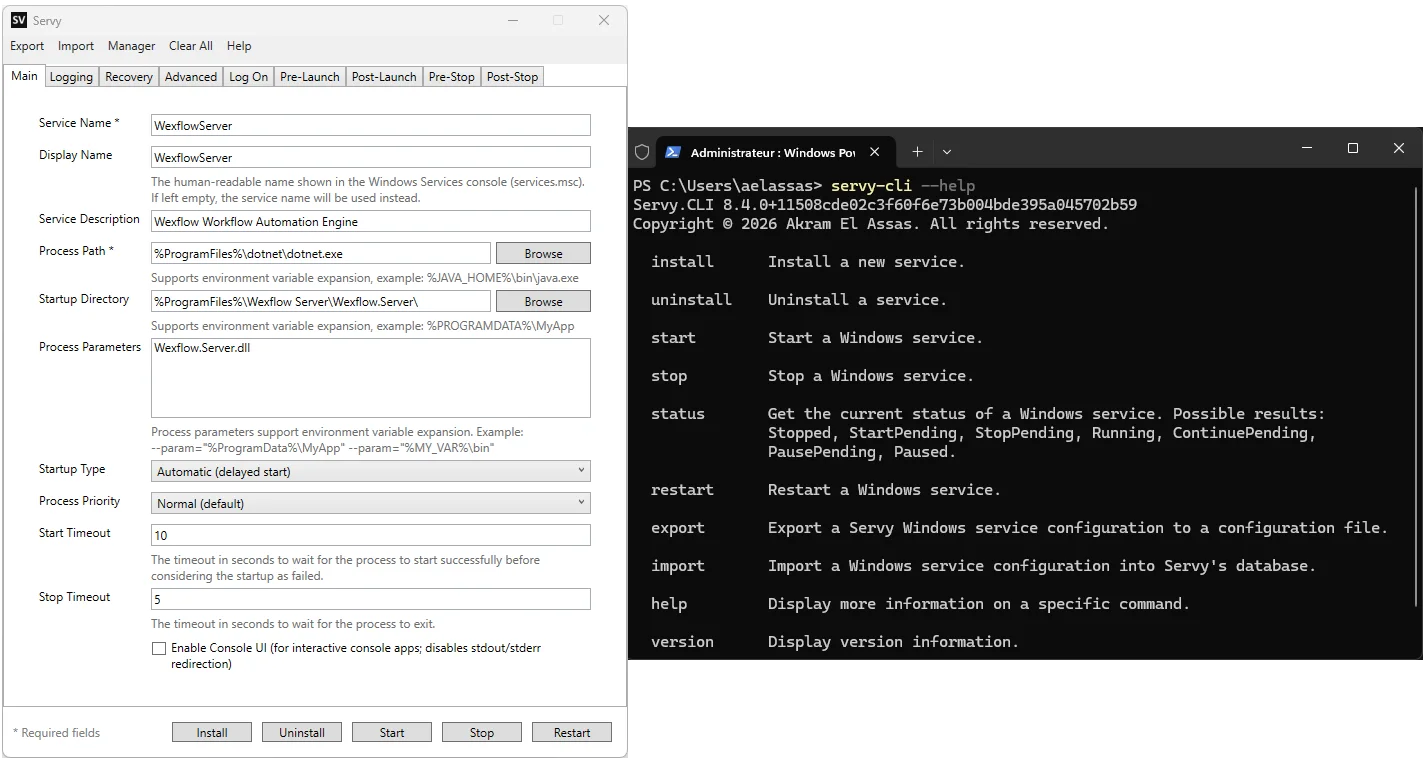1424x766 pixels.
Task: Click the Start service button
Action: pyautogui.click(x=392, y=733)
